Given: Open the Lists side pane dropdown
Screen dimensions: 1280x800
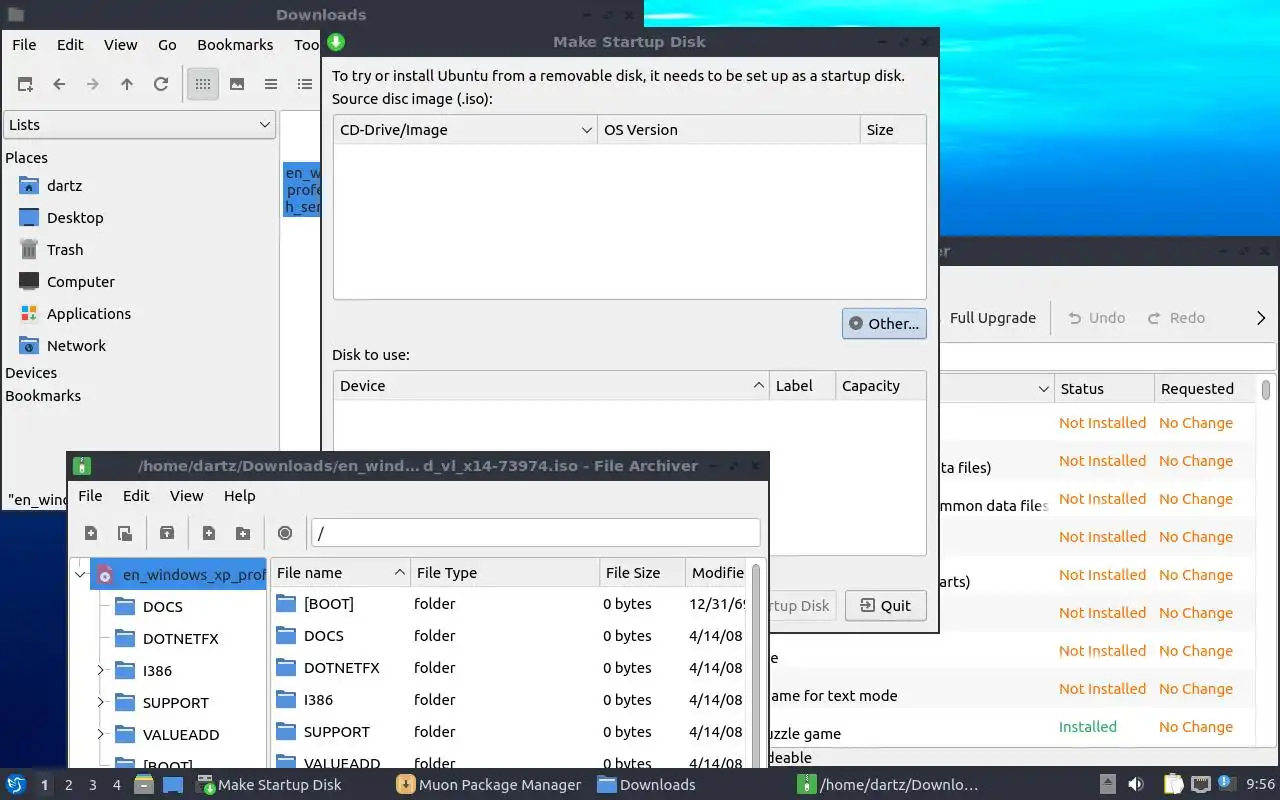Looking at the screenshot, I should pyautogui.click(x=140, y=125).
